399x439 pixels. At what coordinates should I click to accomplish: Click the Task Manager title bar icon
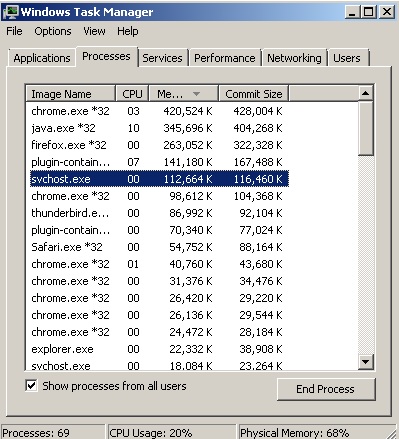(11, 12)
